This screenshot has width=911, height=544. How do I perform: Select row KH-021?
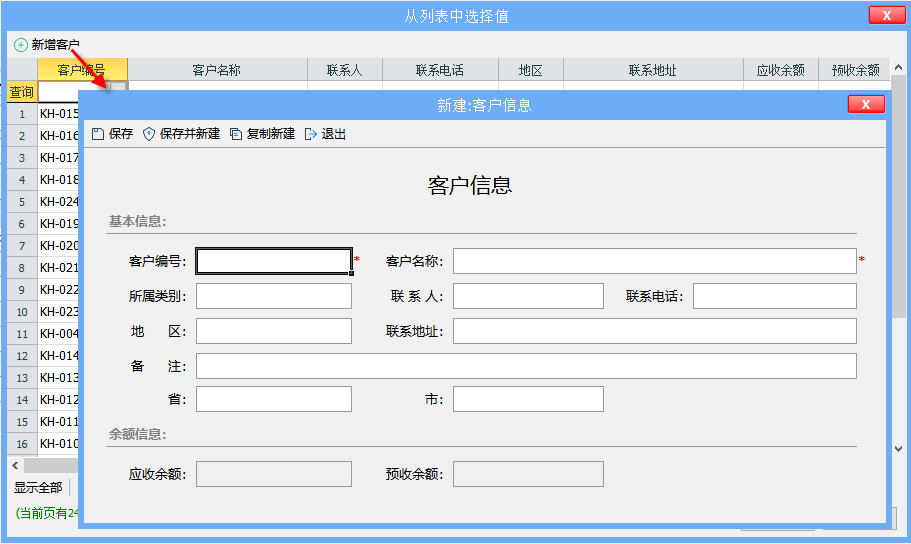coord(58,268)
